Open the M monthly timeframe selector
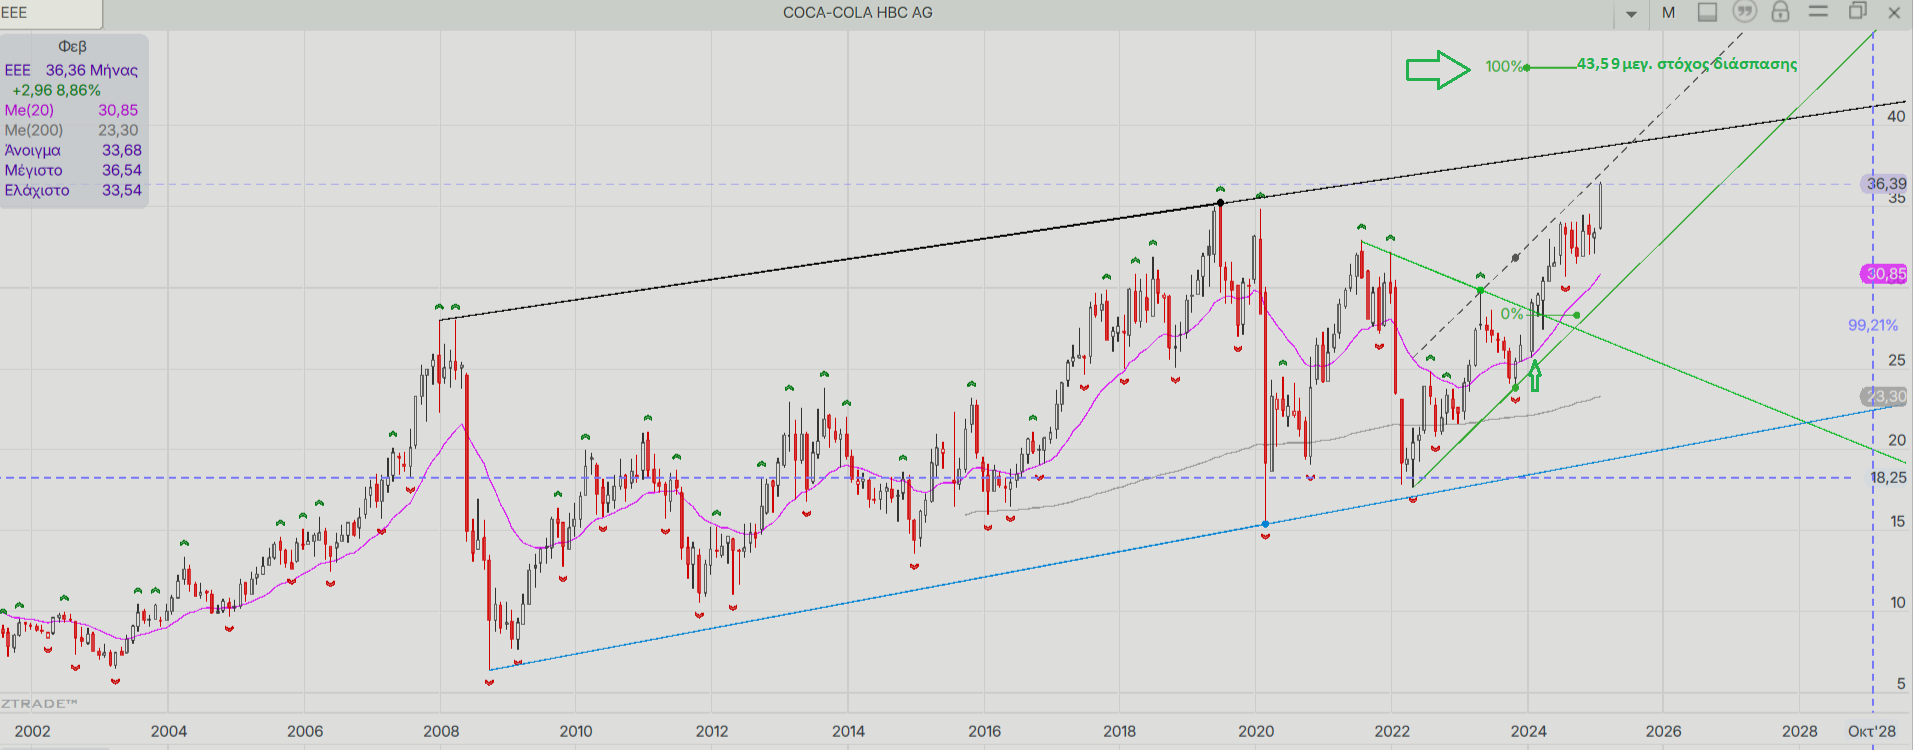Screen dimensions: 1913x750 tap(1668, 13)
